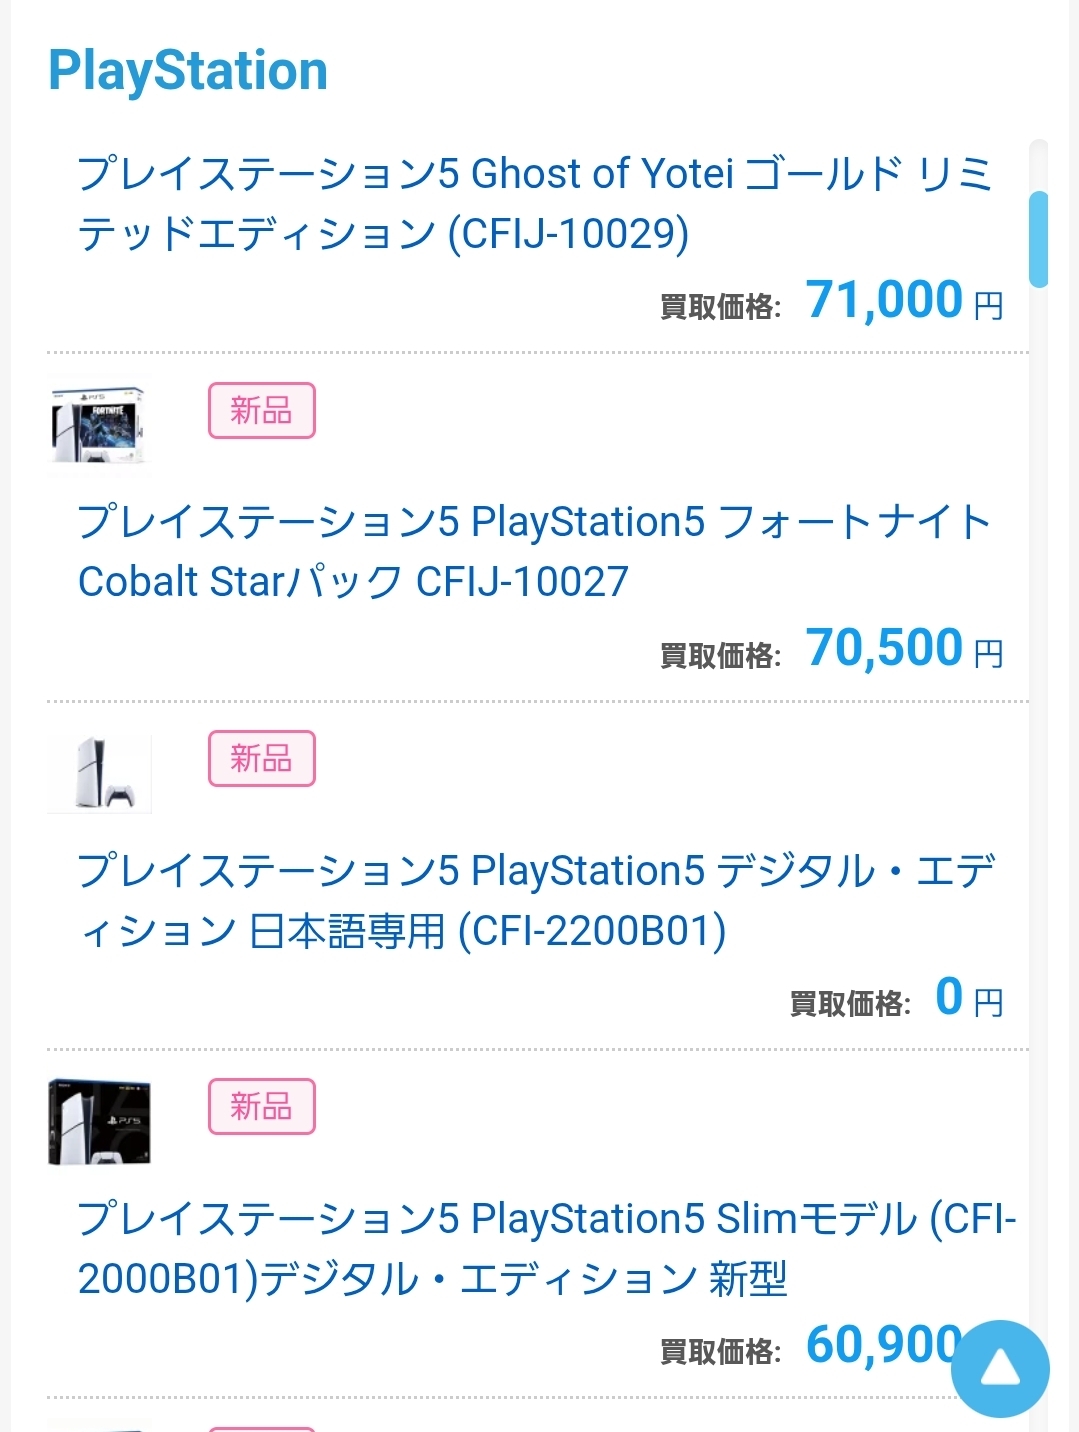Open Digital Edition CFI-2200B01 product link
The image size is (1079, 1432).
[x=534, y=900]
